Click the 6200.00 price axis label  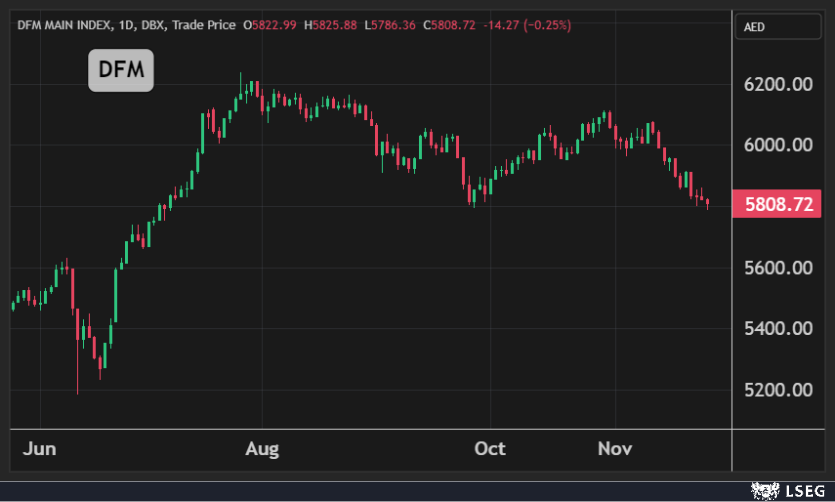pos(778,85)
